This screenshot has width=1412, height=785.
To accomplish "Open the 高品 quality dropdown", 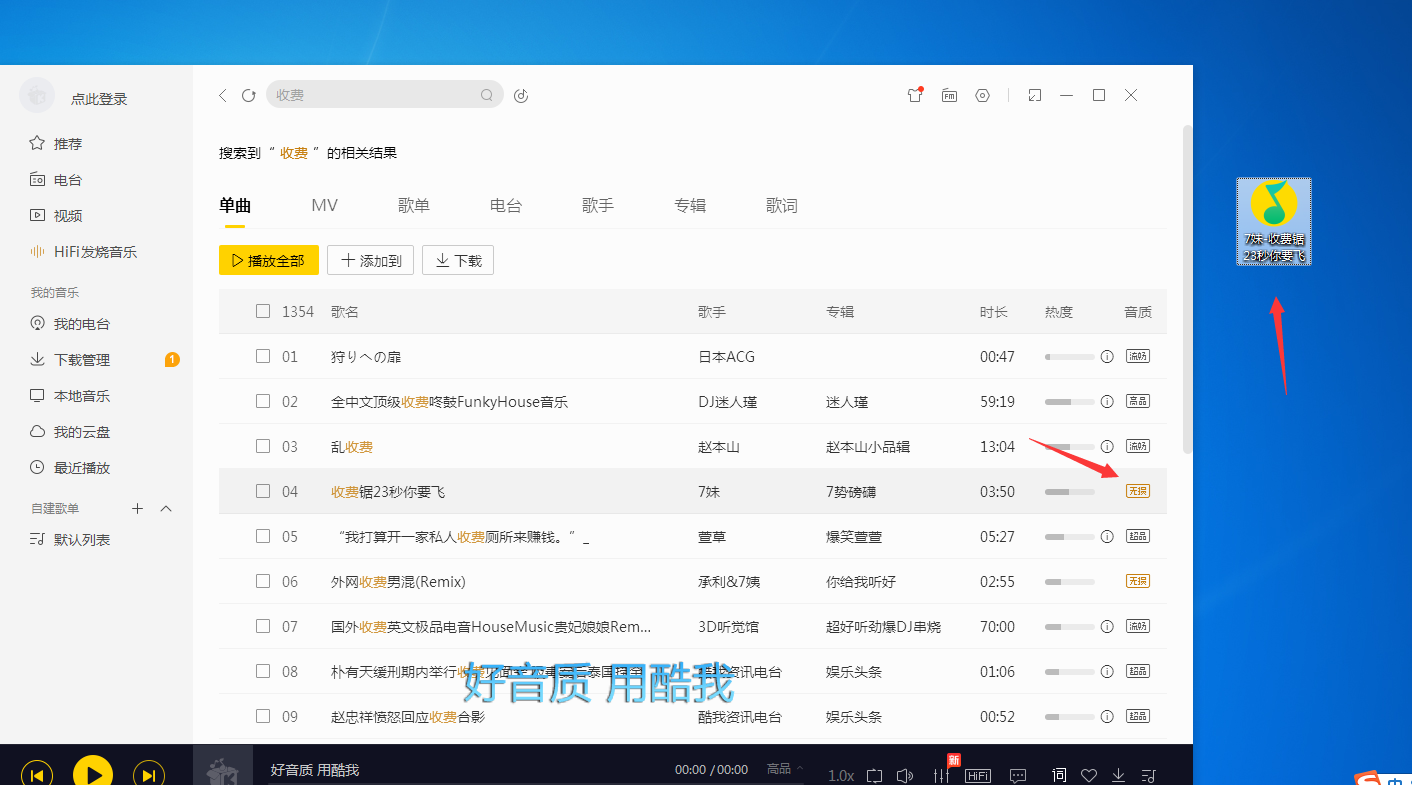I will tap(785, 768).
